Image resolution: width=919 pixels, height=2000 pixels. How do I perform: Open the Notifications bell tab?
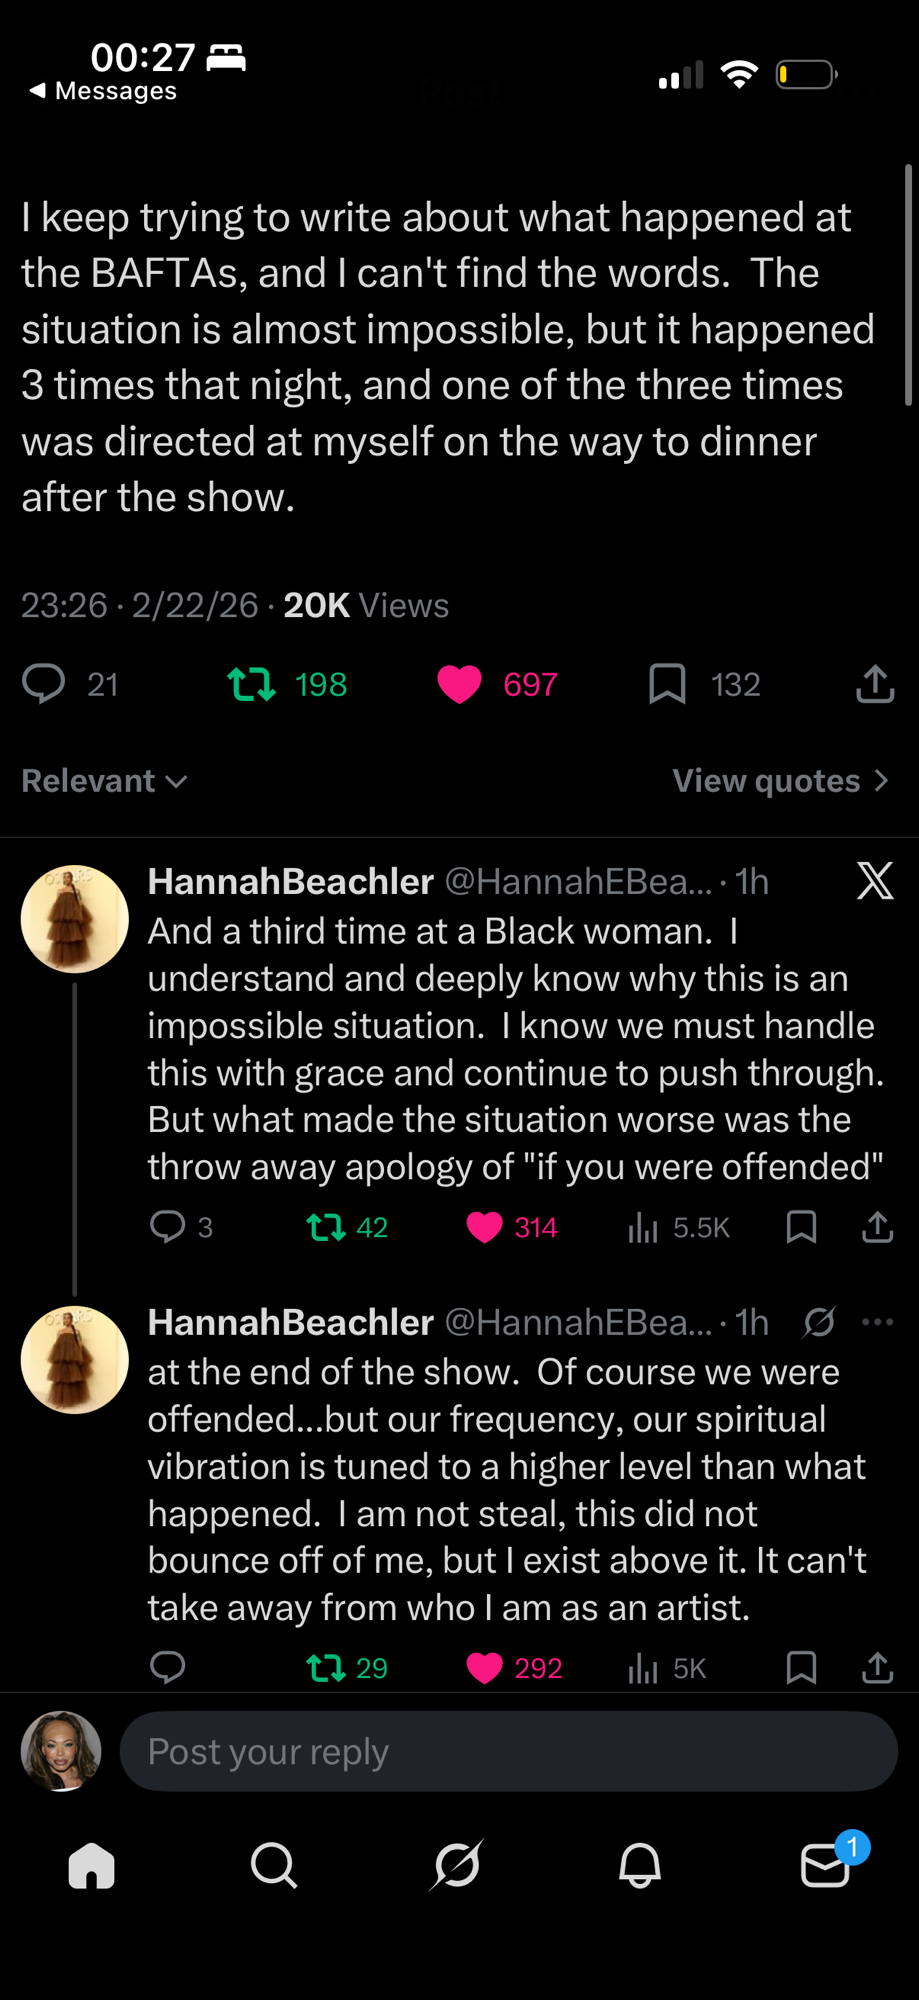coord(640,1865)
